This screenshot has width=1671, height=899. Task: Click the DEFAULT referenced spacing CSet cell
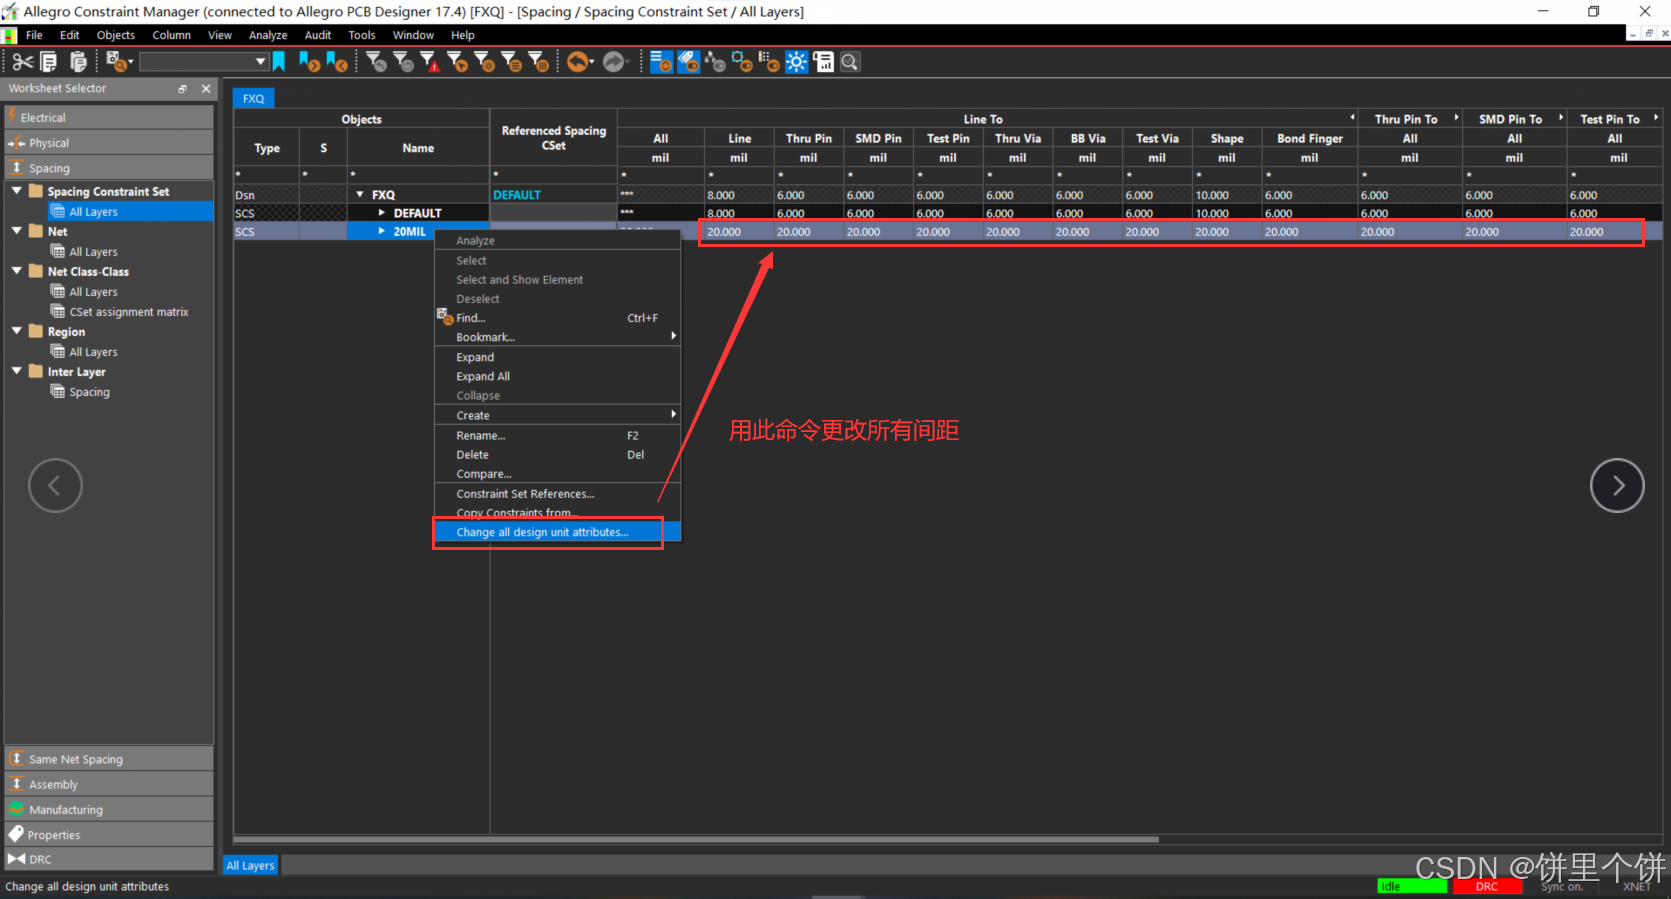tap(553, 195)
